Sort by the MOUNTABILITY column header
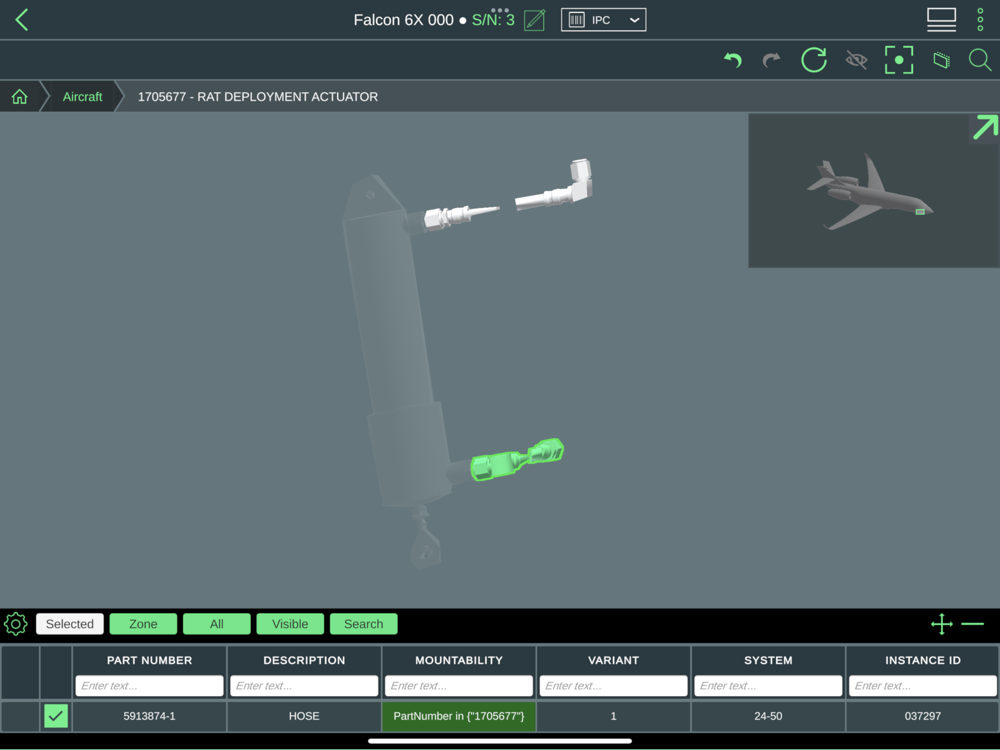Image resolution: width=1000 pixels, height=750 pixels. 459,660
